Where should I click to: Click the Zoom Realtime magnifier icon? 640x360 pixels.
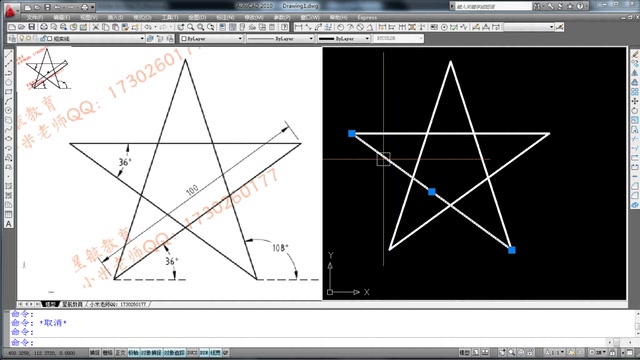pyautogui.click(x=191, y=27)
